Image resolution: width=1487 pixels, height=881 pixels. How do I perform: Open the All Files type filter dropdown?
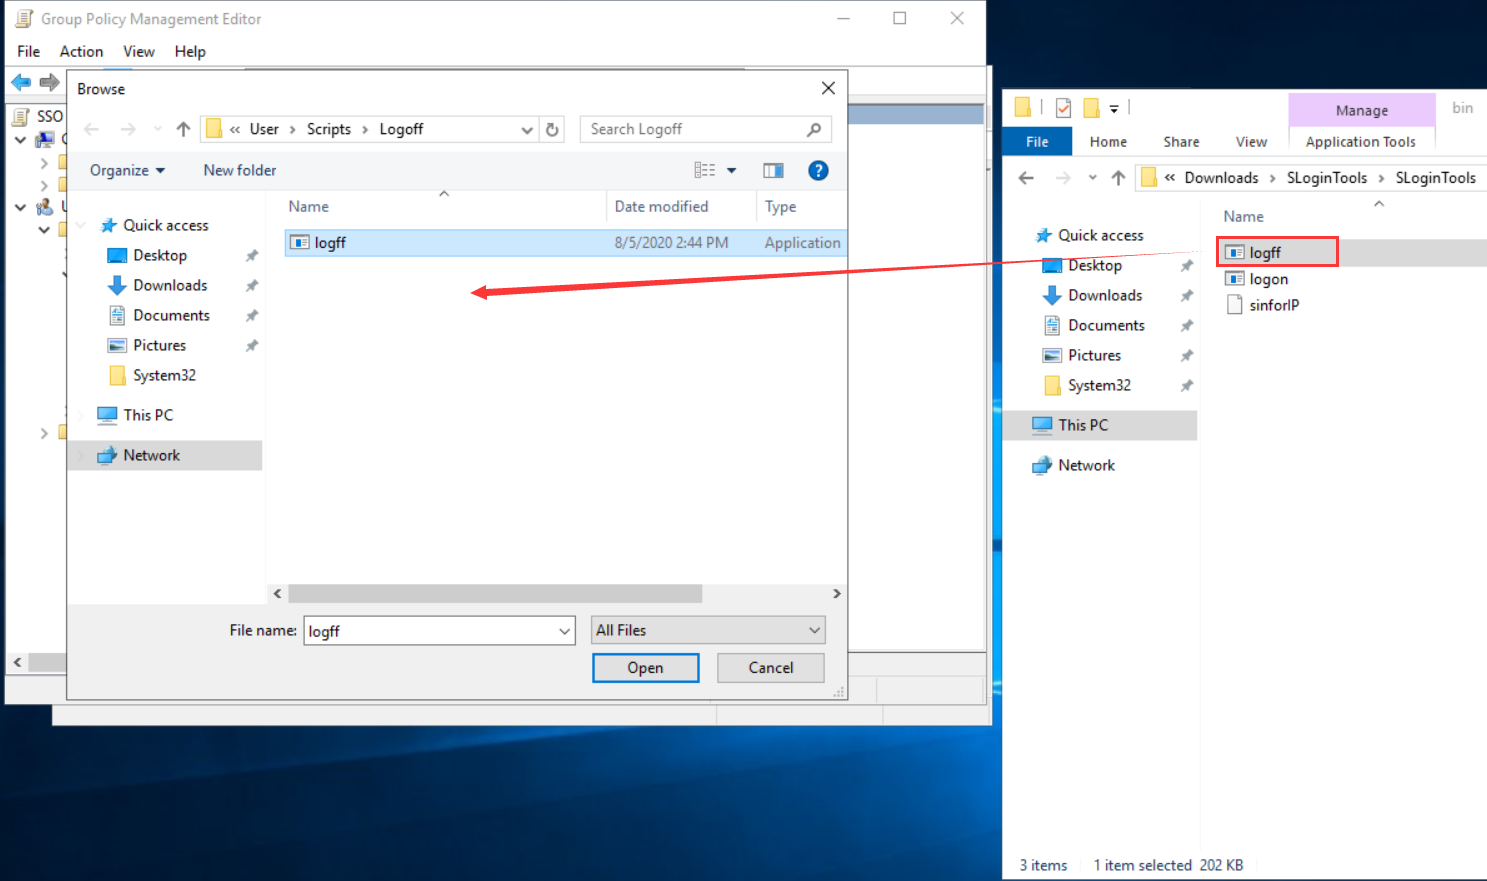click(x=814, y=630)
